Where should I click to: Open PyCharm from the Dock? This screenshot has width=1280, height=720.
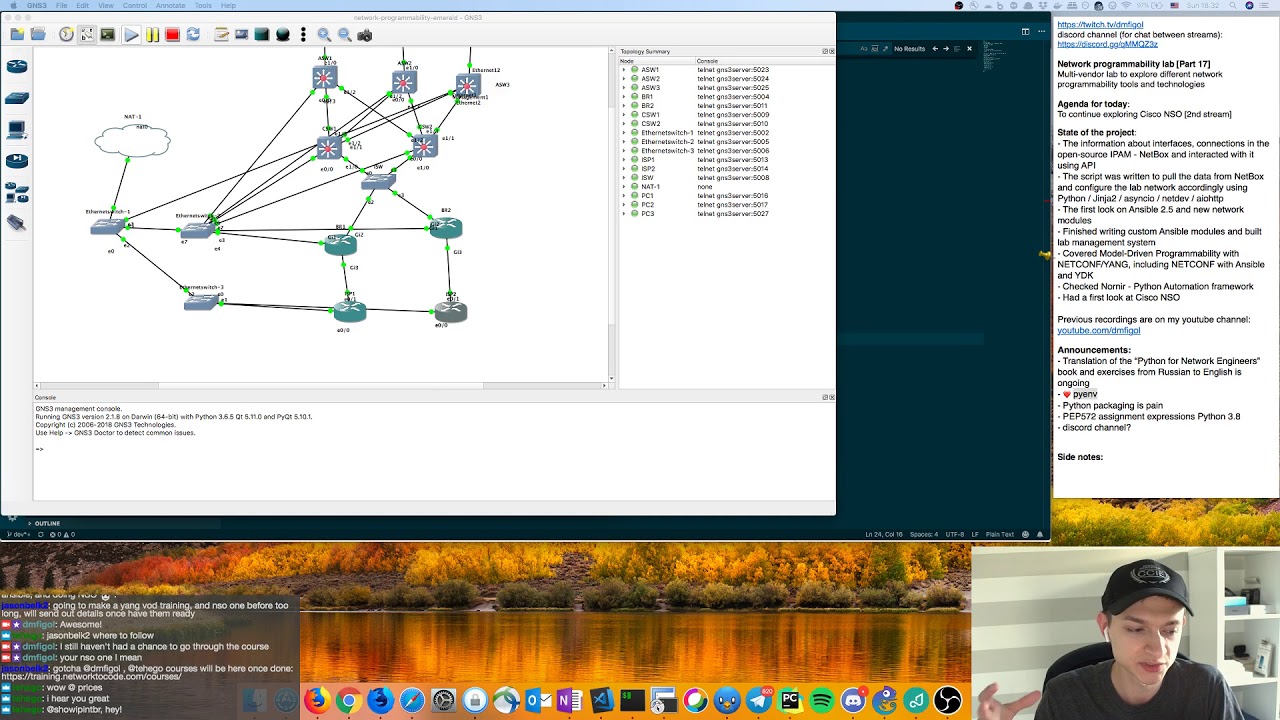point(790,700)
